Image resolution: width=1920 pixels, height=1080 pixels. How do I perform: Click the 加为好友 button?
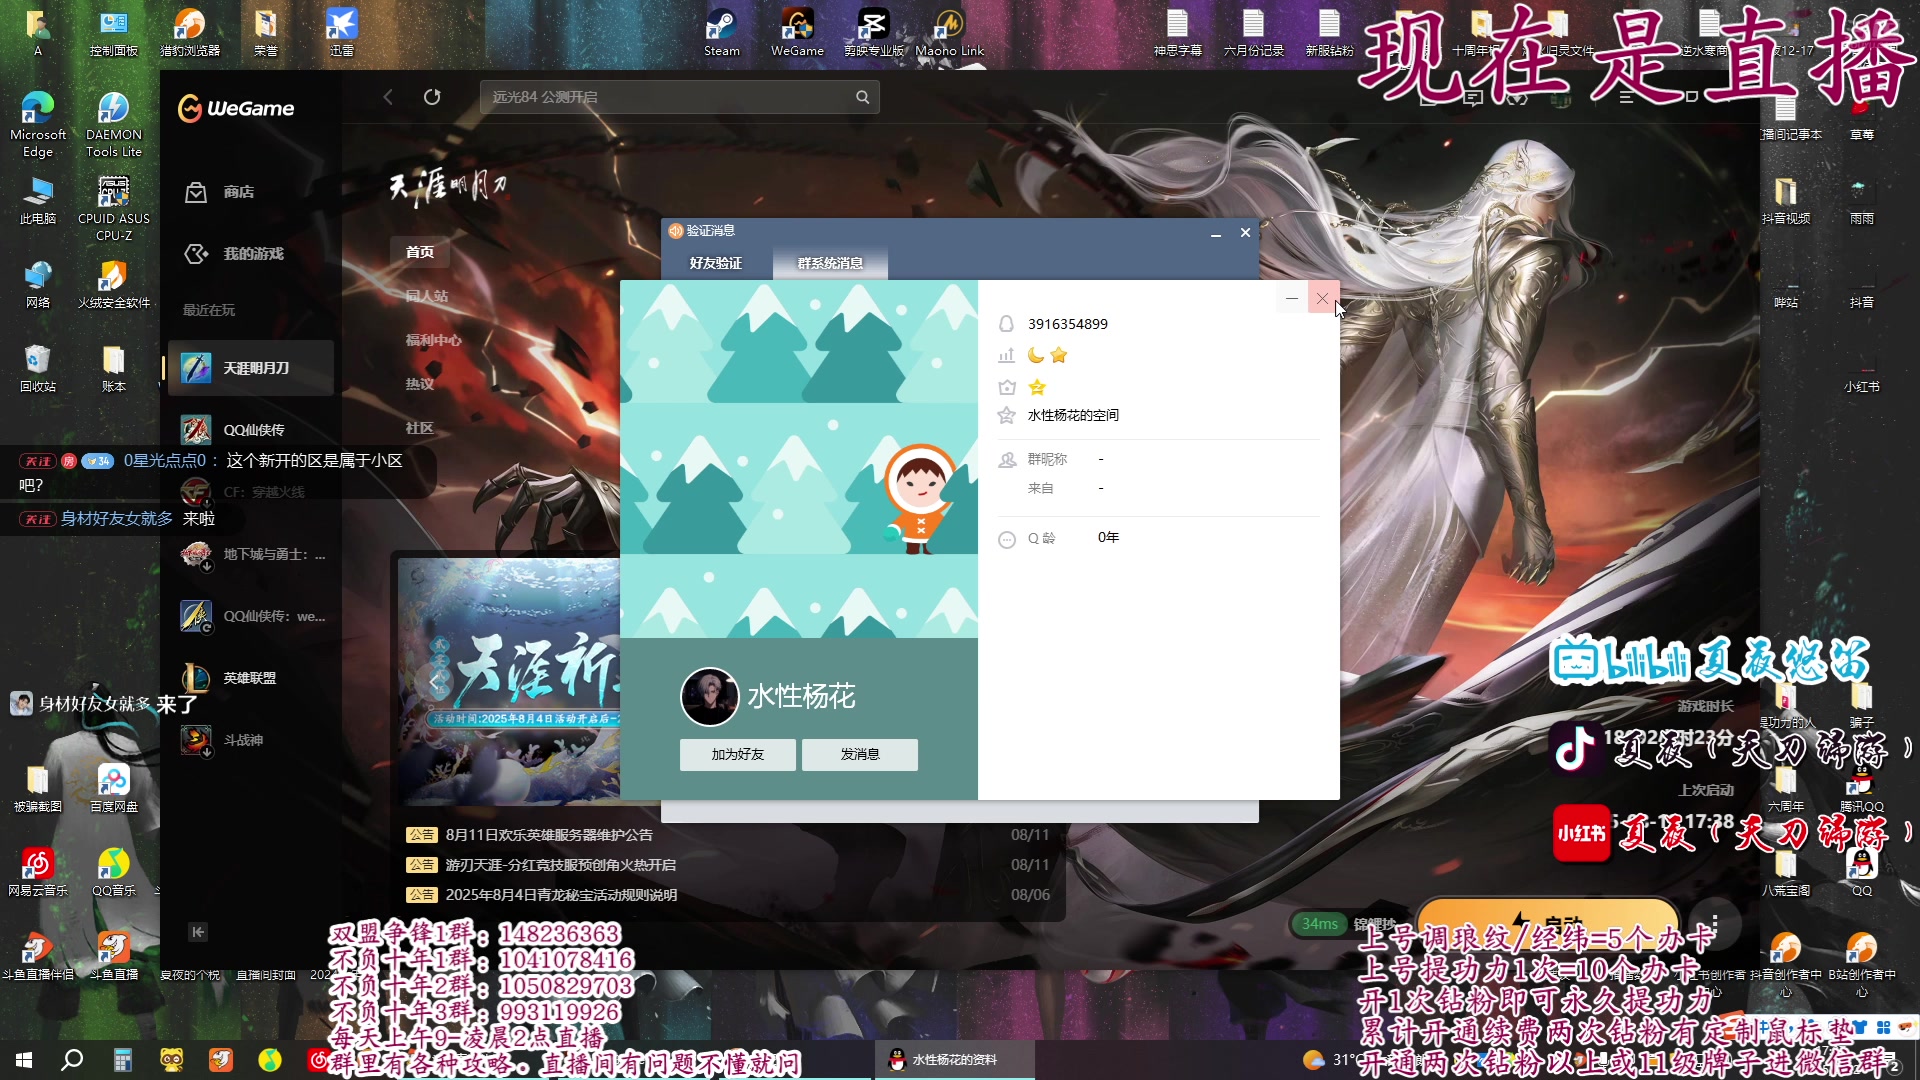coord(738,755)
